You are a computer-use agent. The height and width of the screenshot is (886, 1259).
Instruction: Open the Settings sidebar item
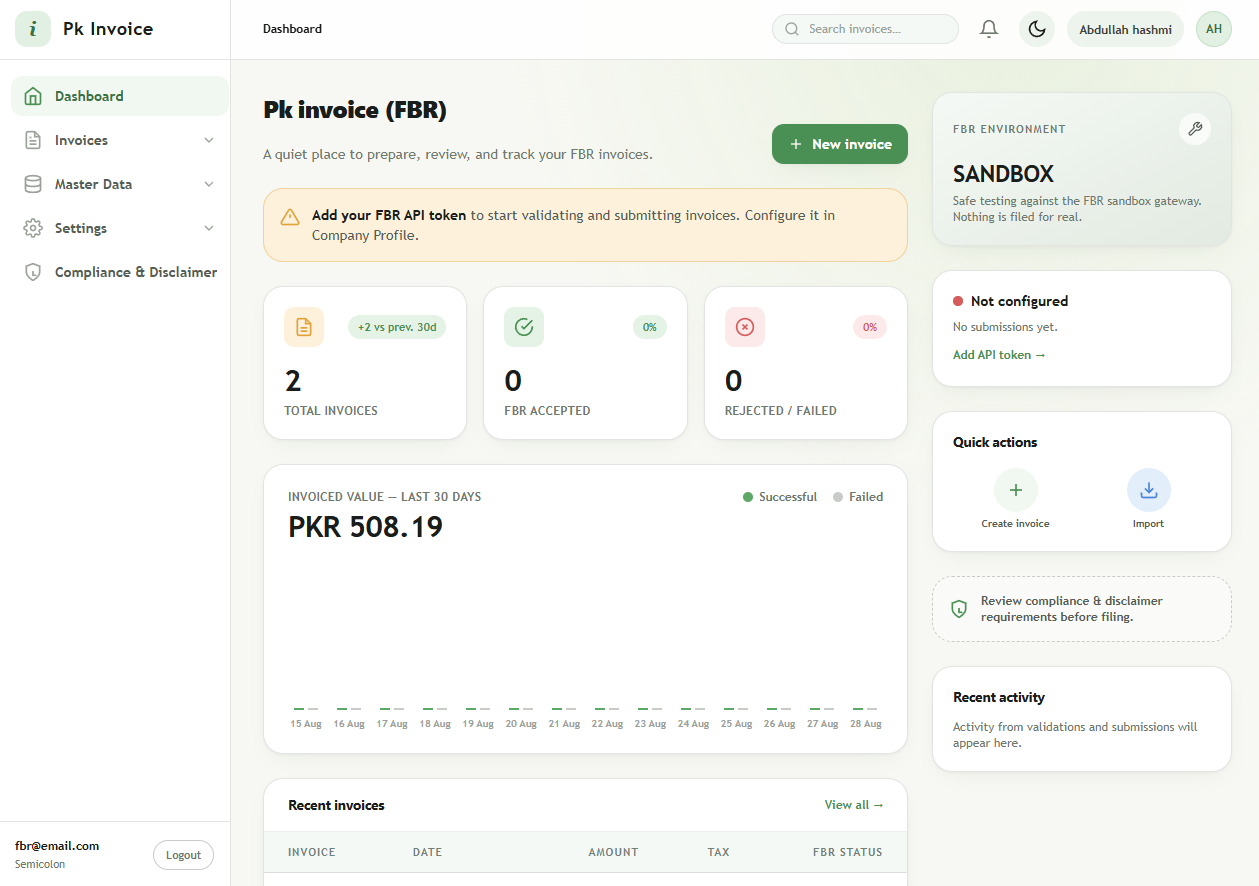pos(120,228)
